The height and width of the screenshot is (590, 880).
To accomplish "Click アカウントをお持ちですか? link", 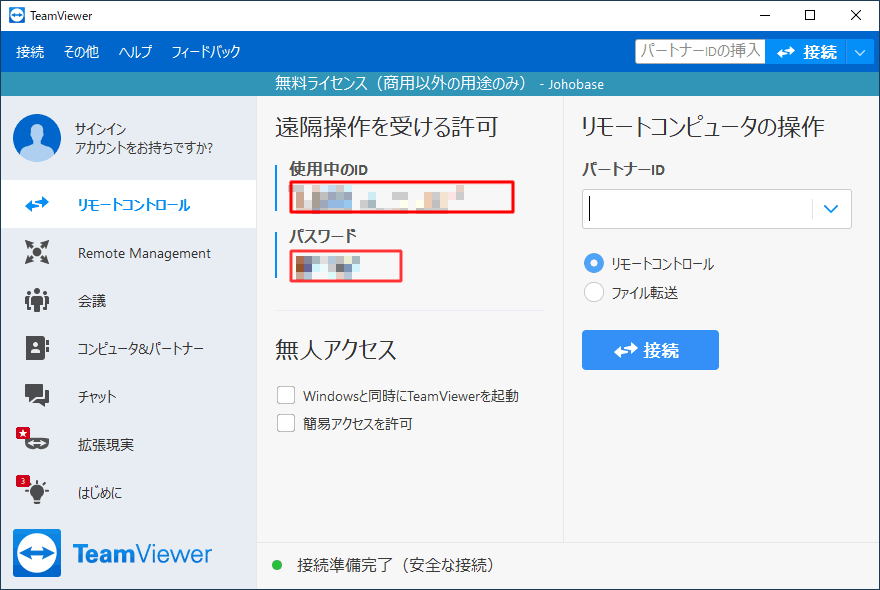I will (144, 148).
